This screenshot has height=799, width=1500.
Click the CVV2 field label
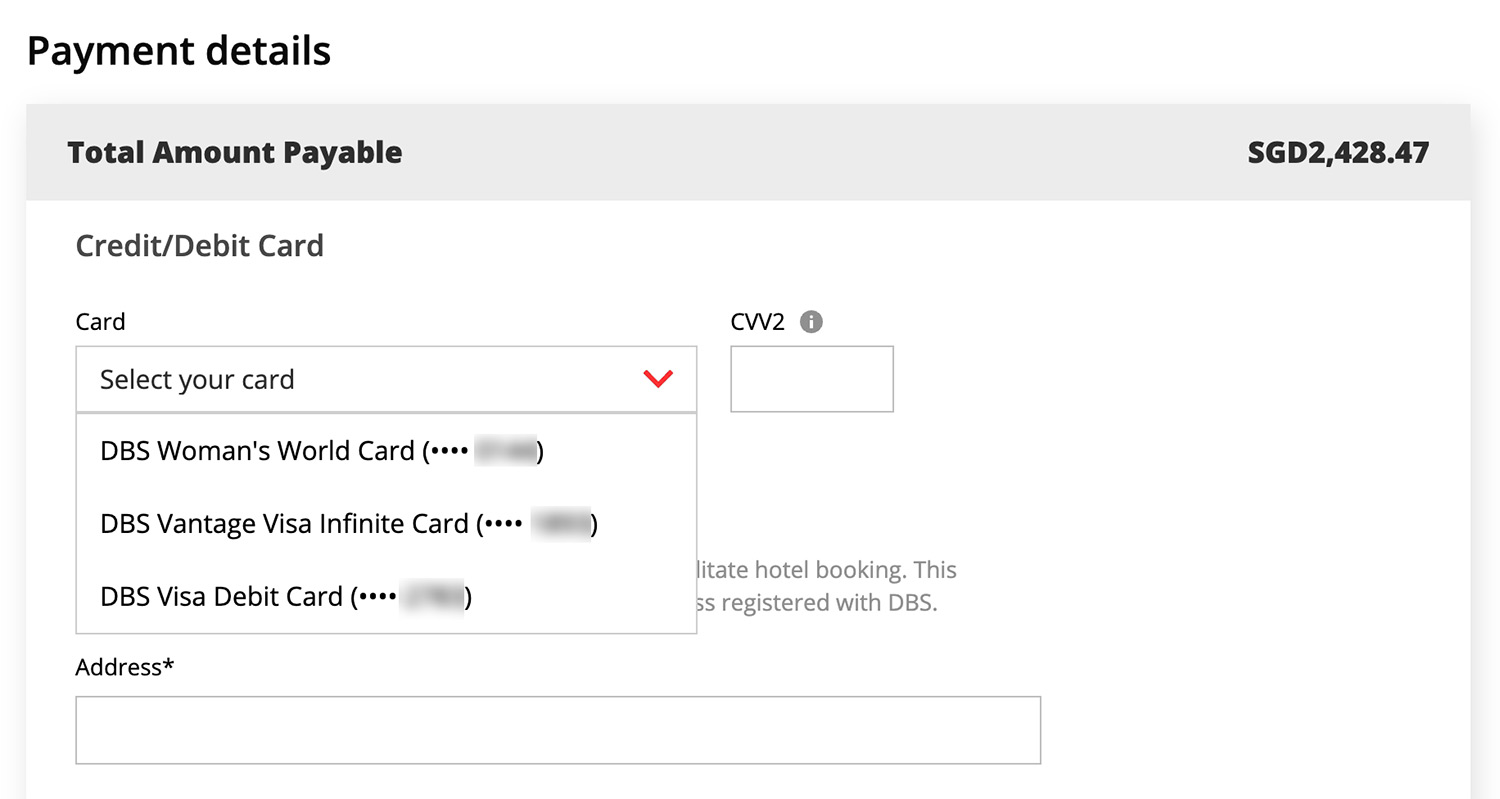(757, 322)
